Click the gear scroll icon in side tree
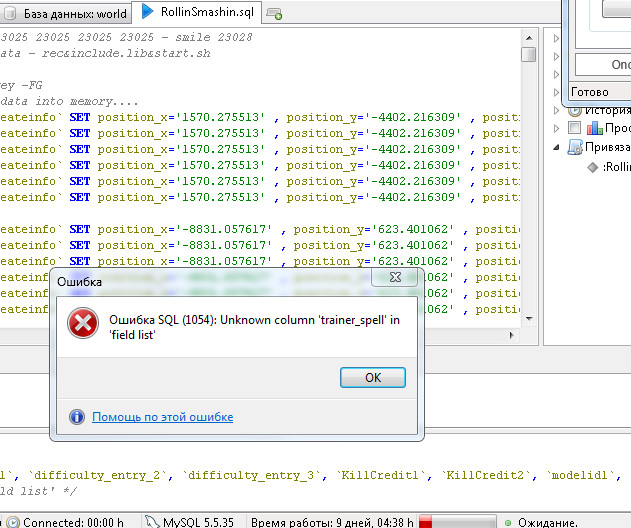 tap(575, 147)
